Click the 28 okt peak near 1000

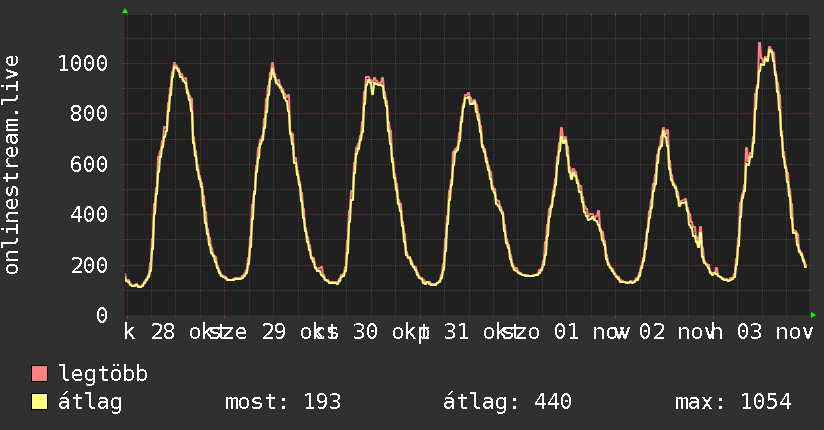(175, 64)
